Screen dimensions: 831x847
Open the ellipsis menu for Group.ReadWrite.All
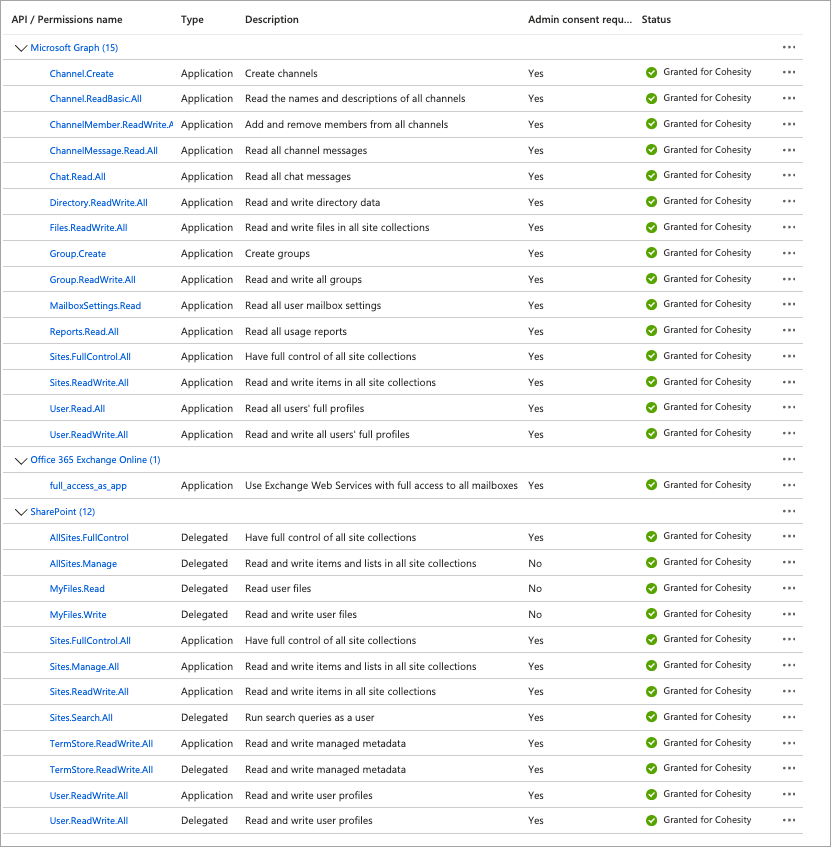point(789,279)
